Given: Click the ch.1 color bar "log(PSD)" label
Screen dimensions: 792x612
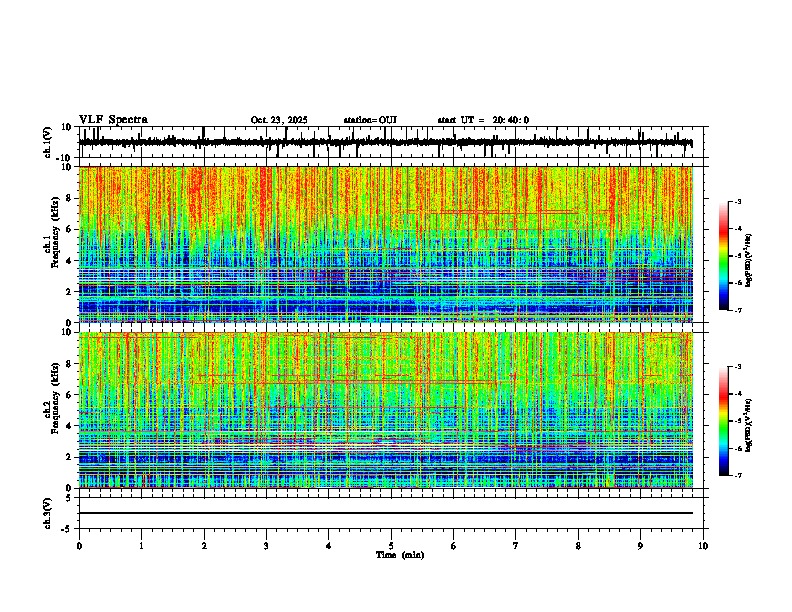Looking at the screenshot, I should pyautogui.click(x=749, y=261).
